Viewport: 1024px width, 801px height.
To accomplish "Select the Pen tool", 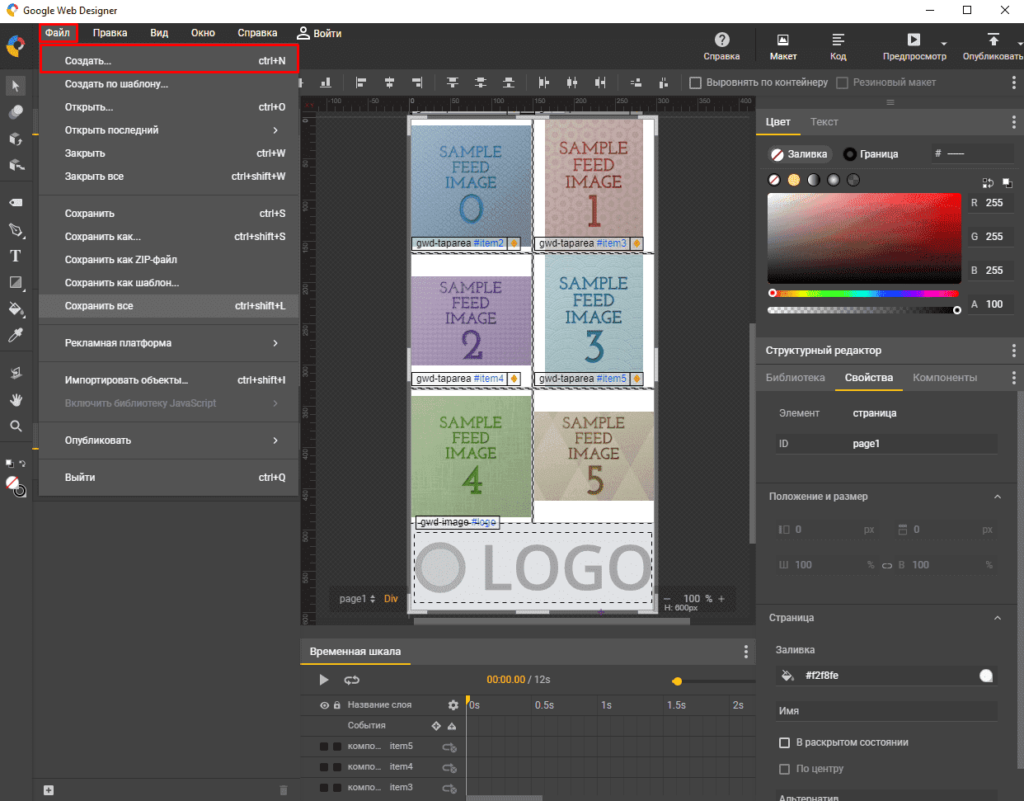I will pos(16,229).
